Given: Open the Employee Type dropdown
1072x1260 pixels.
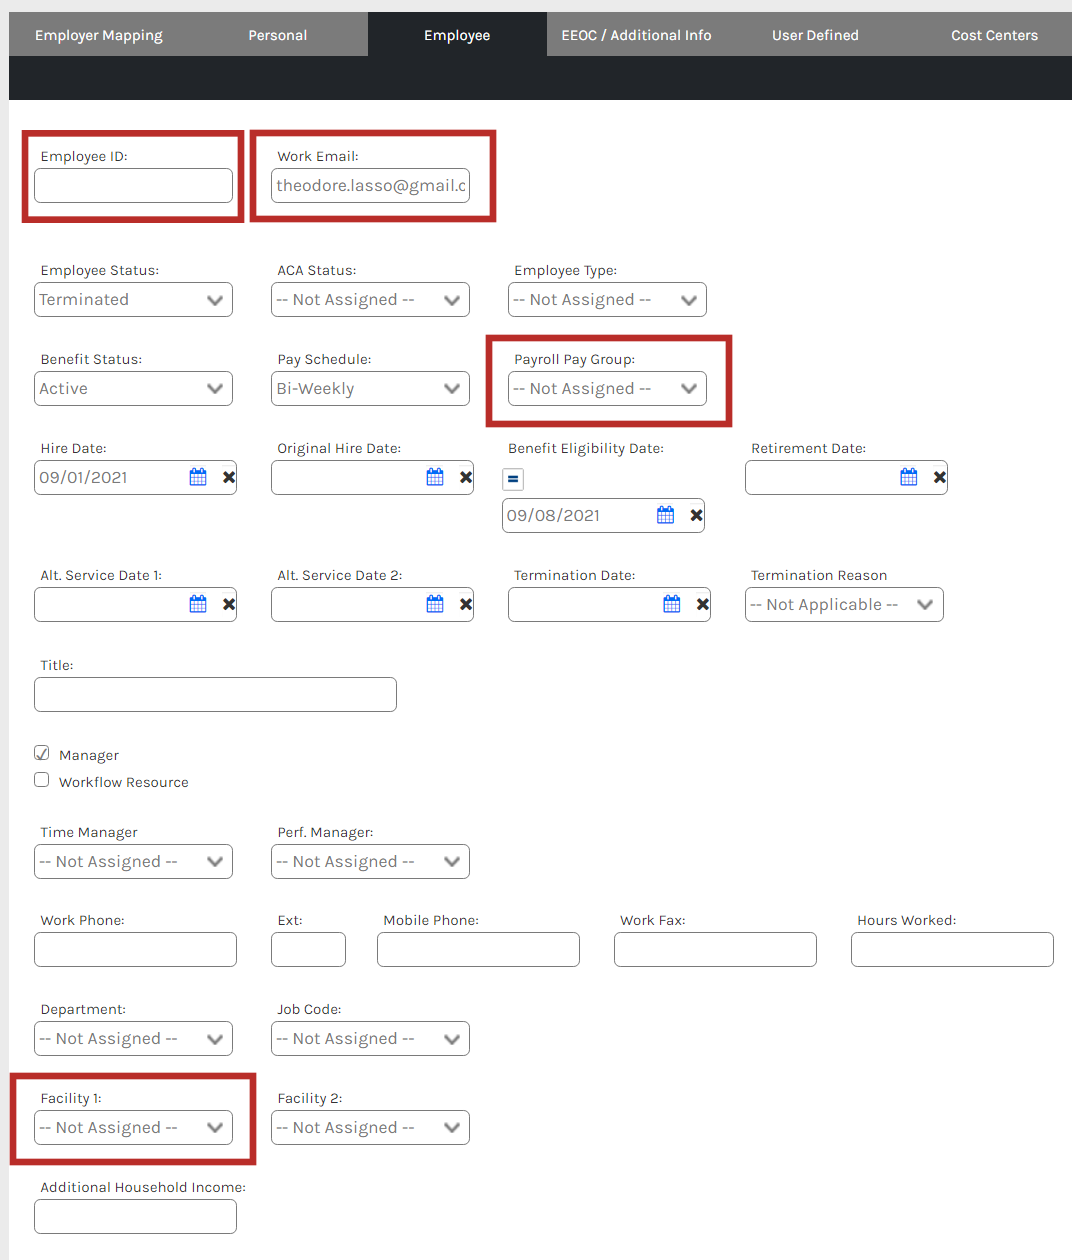Looking at the screenshot, I should tap(607, 300).
